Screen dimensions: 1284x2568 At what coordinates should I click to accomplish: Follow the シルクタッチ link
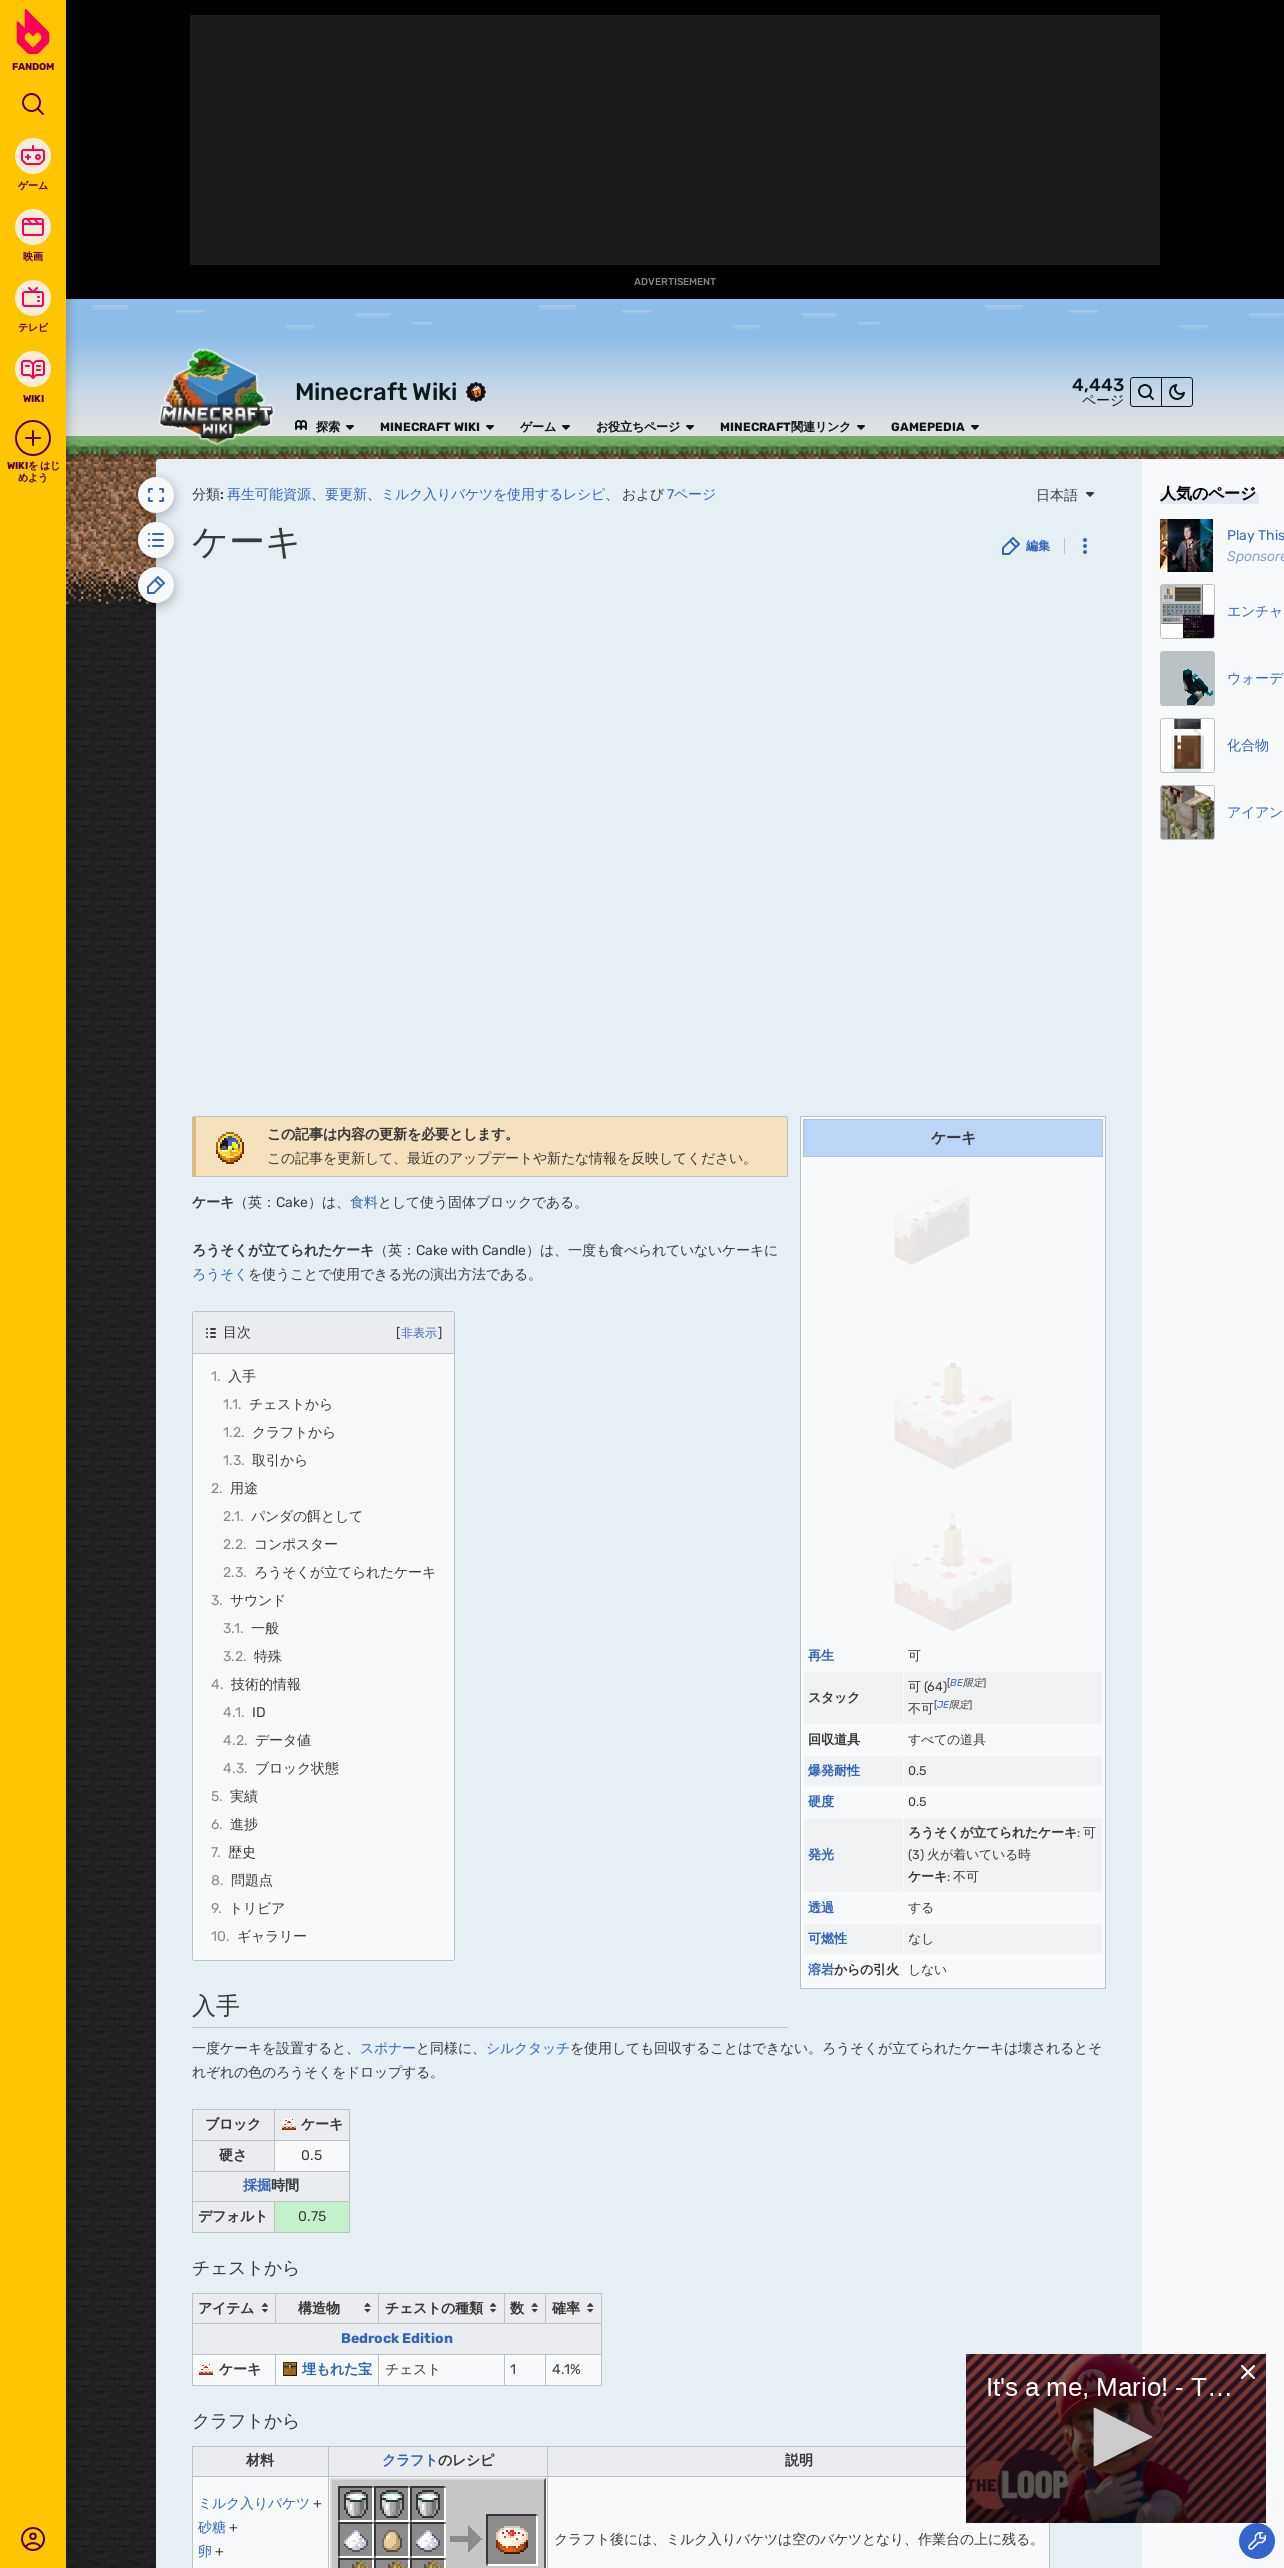click(x=528, y=2048)
